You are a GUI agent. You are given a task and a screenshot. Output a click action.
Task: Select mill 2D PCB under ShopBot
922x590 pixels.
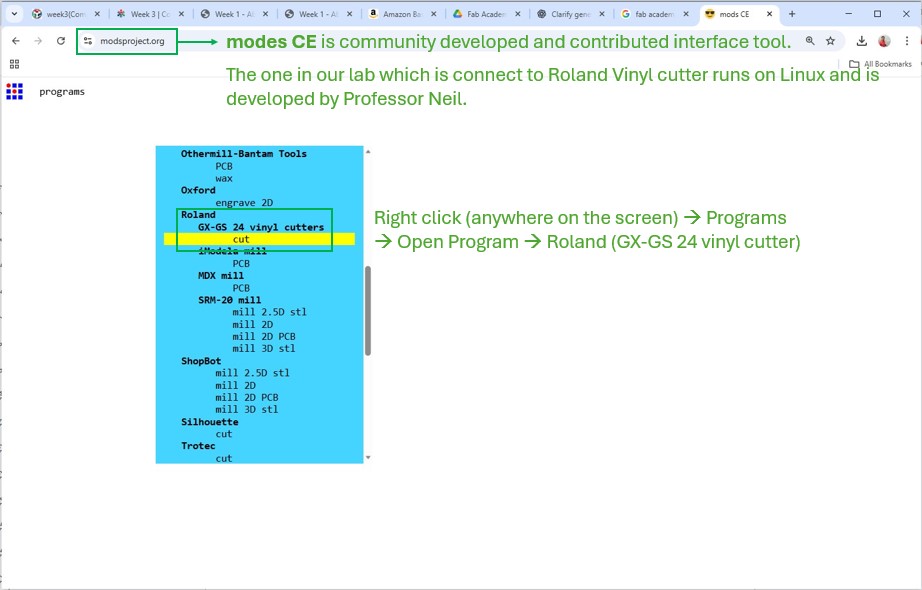click(x=247, y=398)
